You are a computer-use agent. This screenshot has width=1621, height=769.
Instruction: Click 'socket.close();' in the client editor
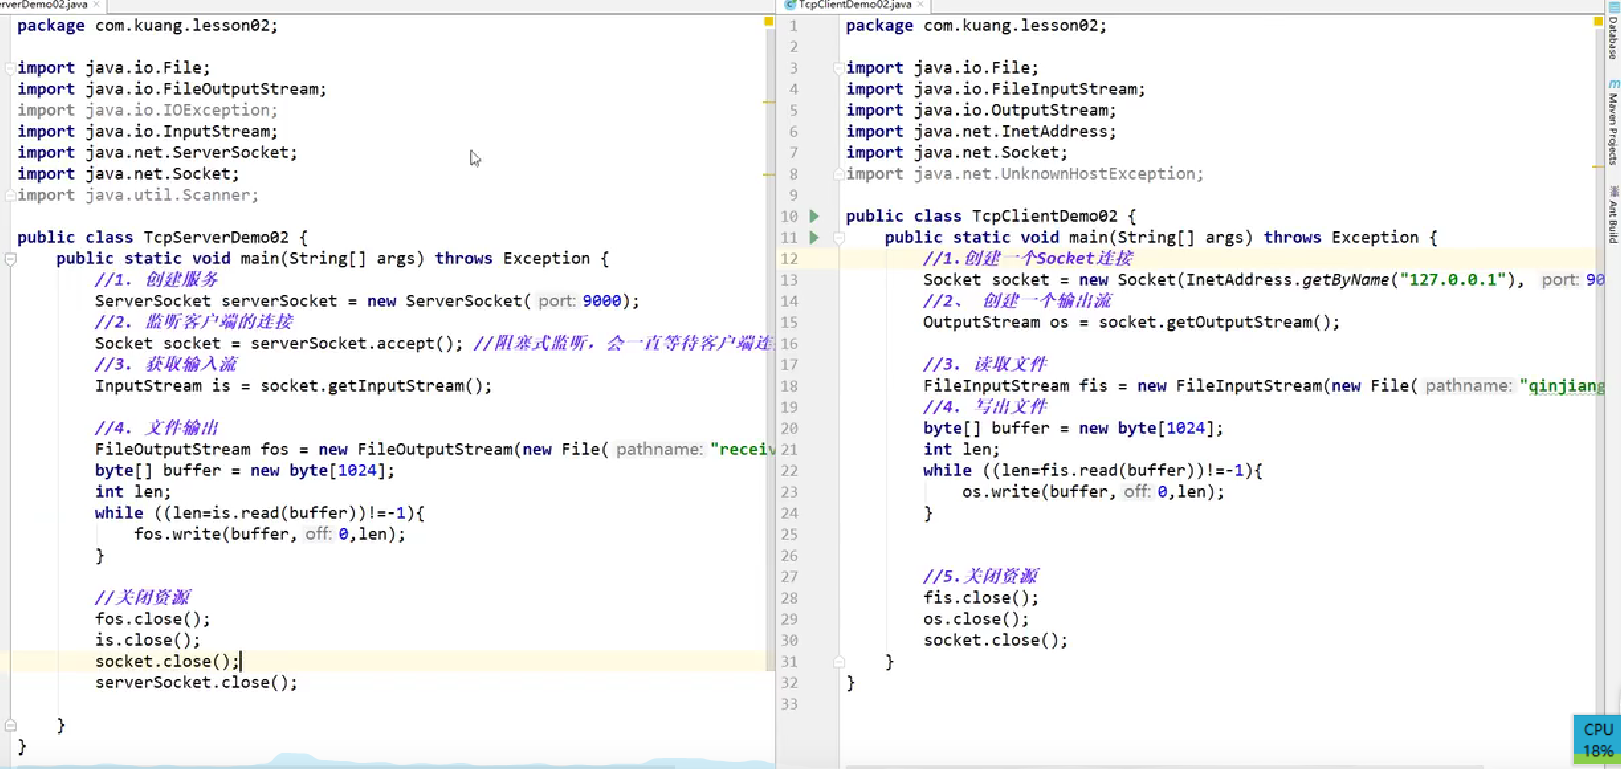995,640
